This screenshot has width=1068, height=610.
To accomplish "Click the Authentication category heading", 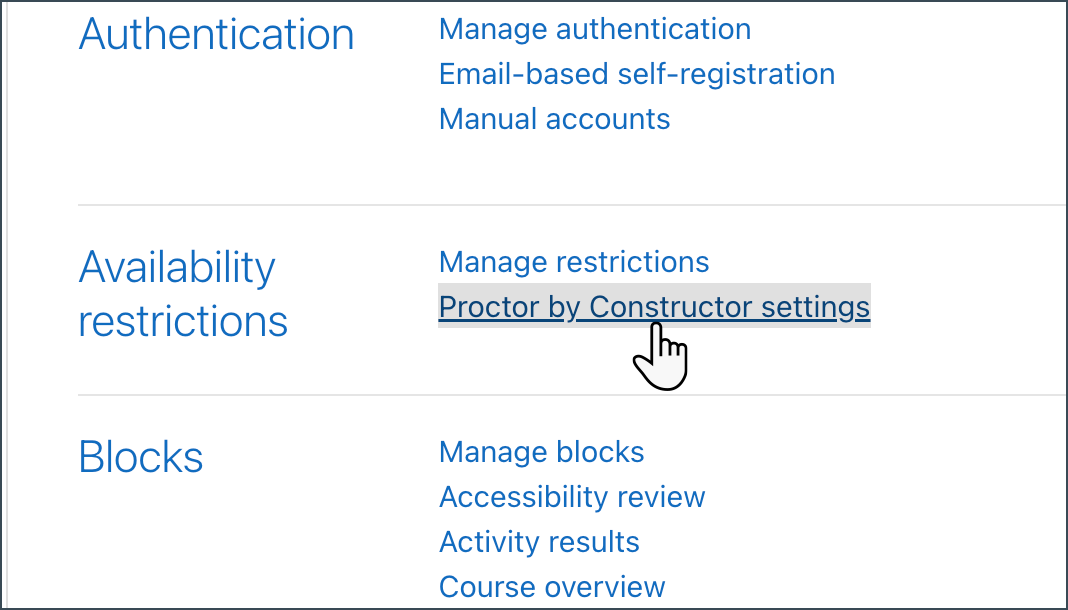I will pyautogui.click(x=216, y=35).
